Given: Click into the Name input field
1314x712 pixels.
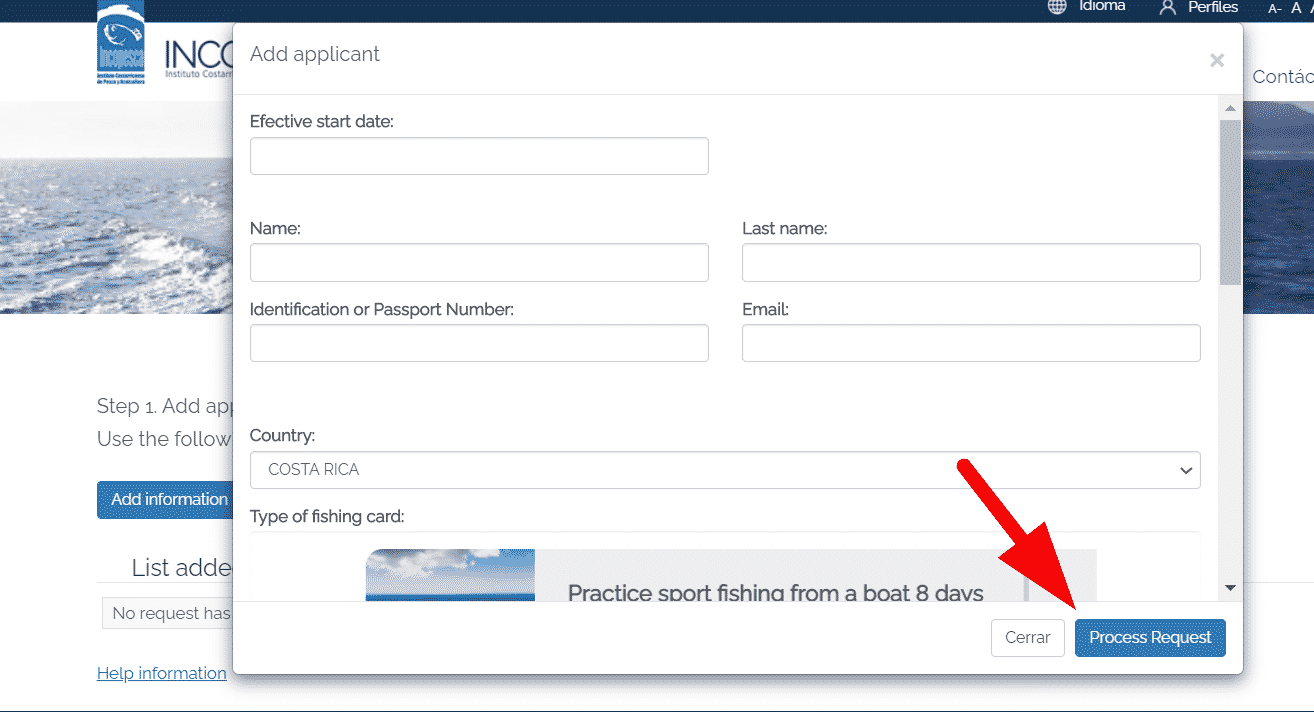Looking at the screenshot, I should pos(479,262).
